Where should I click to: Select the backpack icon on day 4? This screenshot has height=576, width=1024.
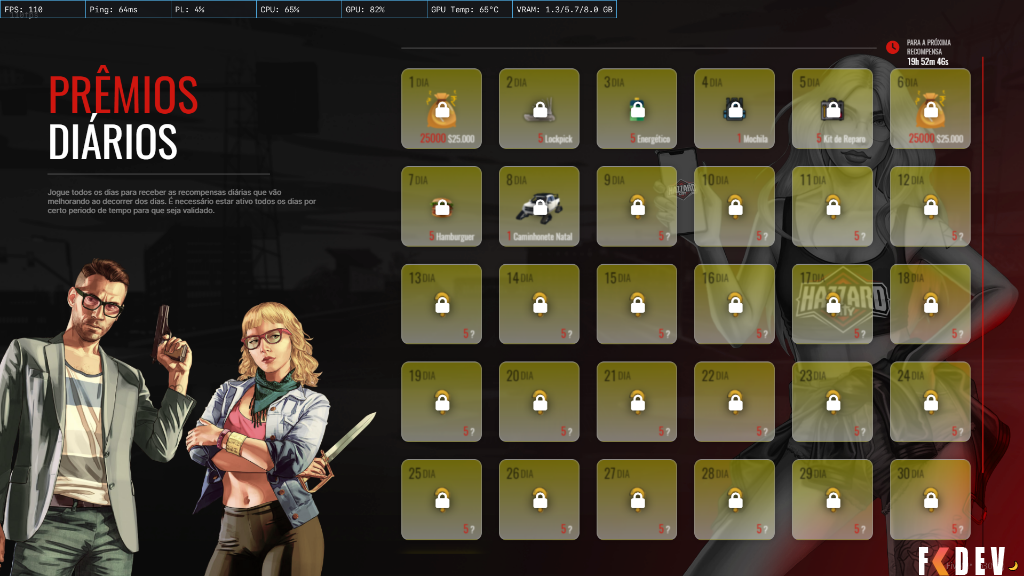(735, 109)
